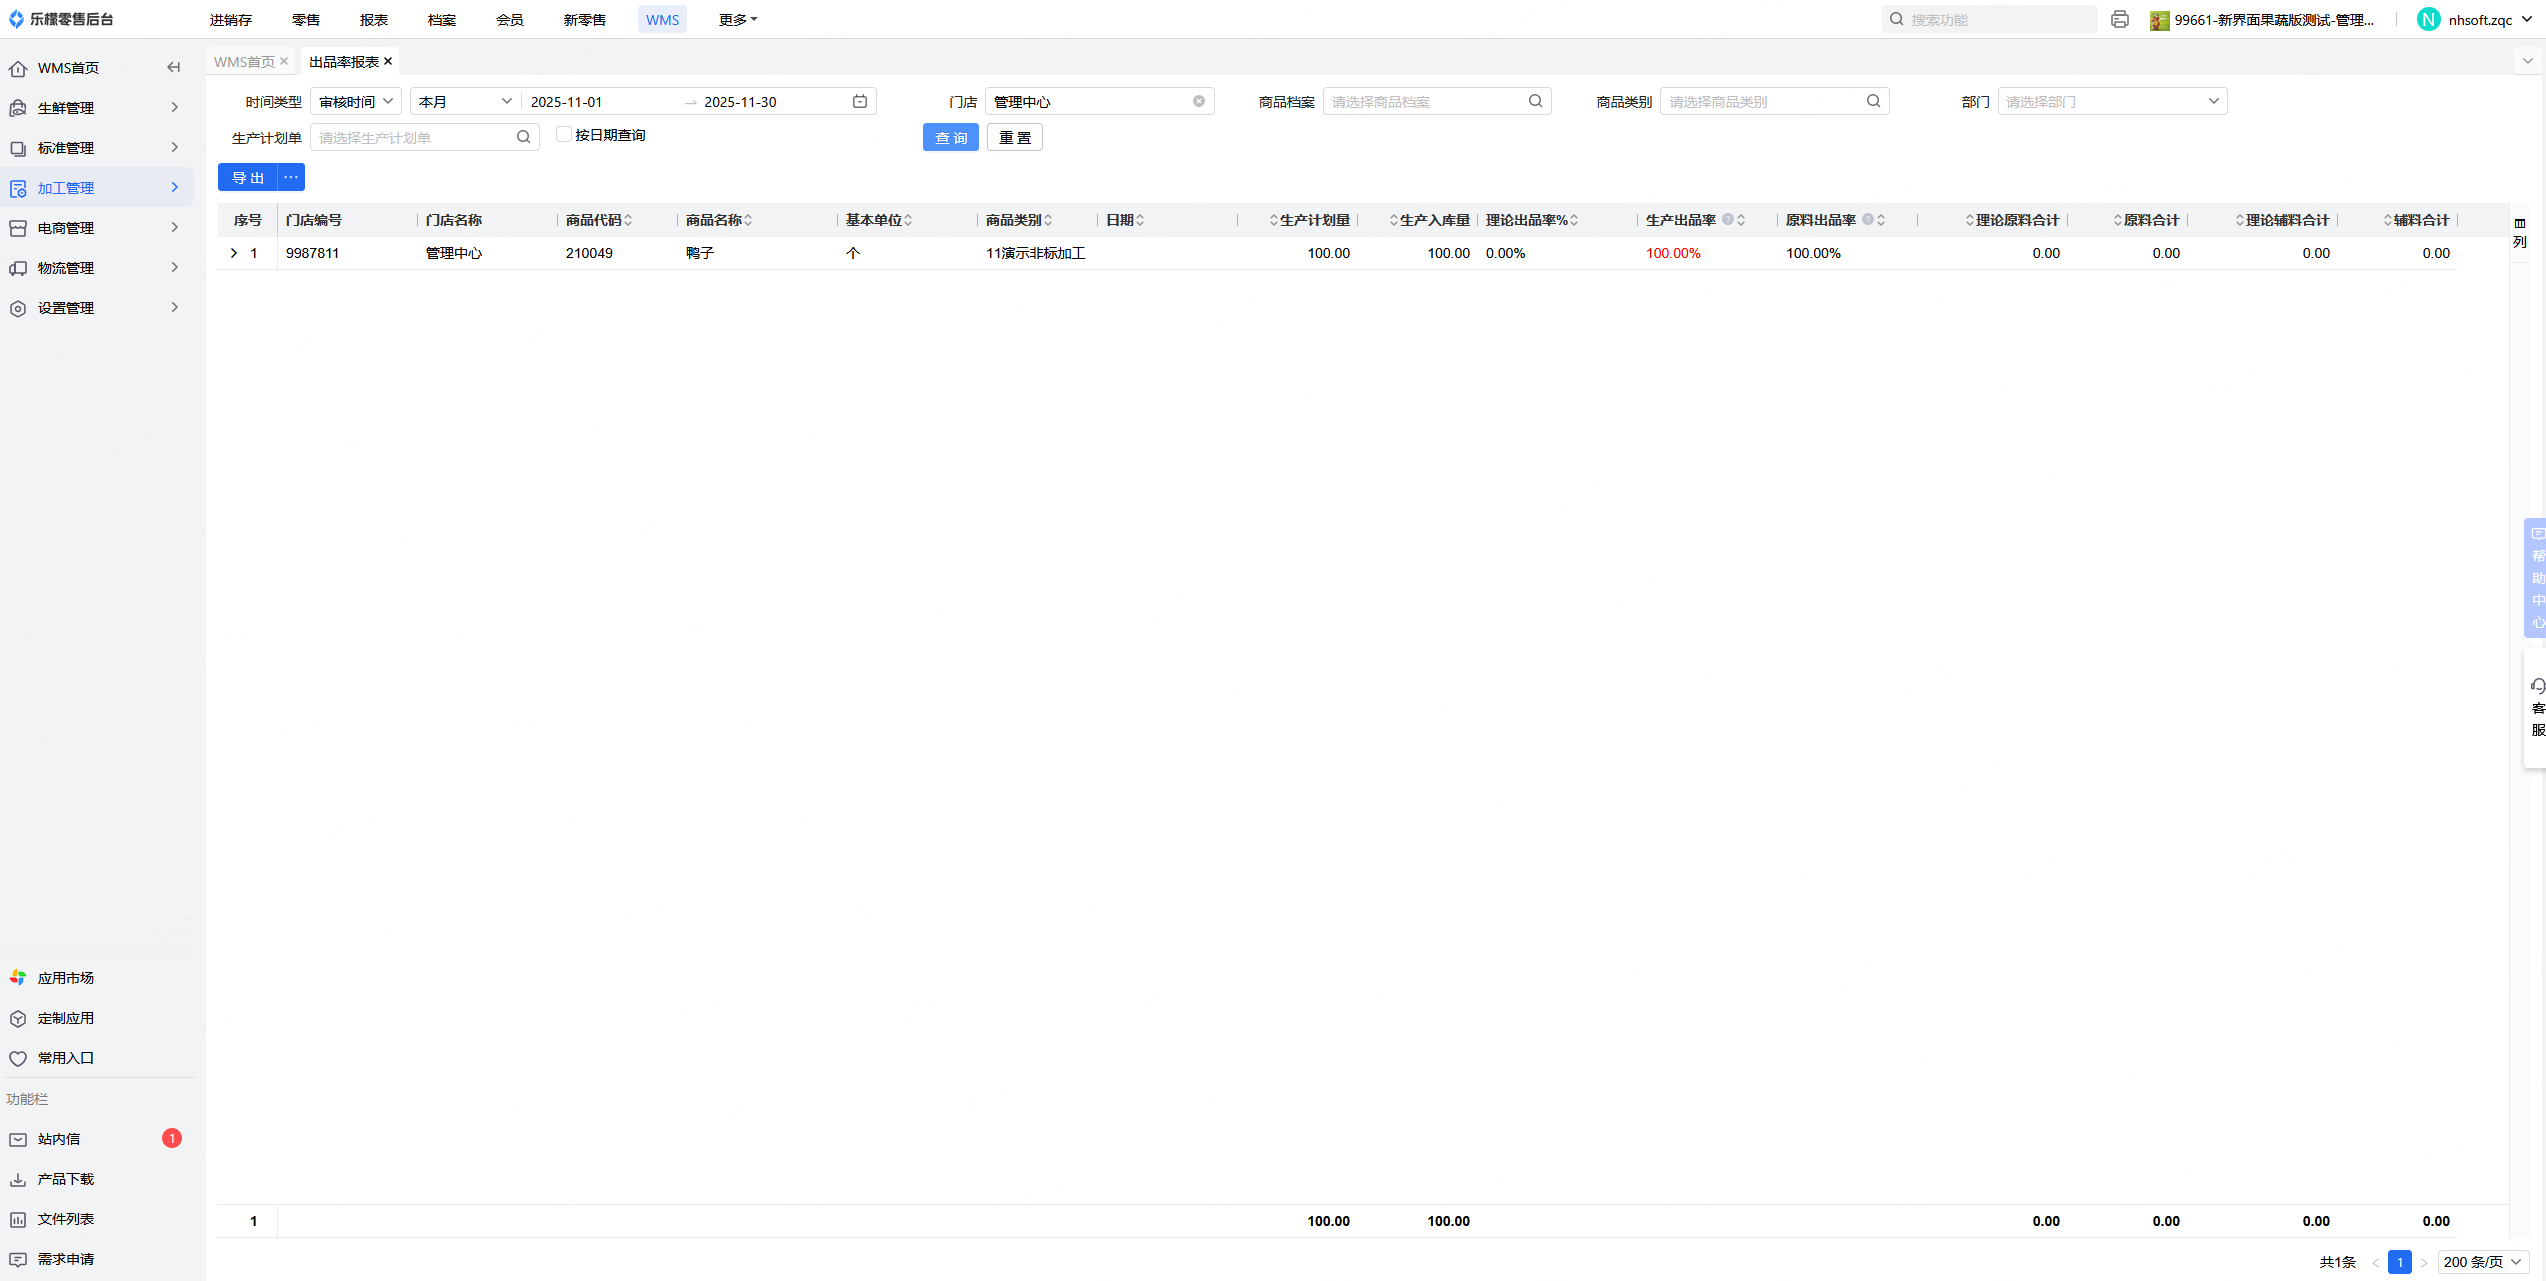Viewport: 2546px width, 1281px height.
Task: Open column settings 列 icon
Action: [2519, 232]
